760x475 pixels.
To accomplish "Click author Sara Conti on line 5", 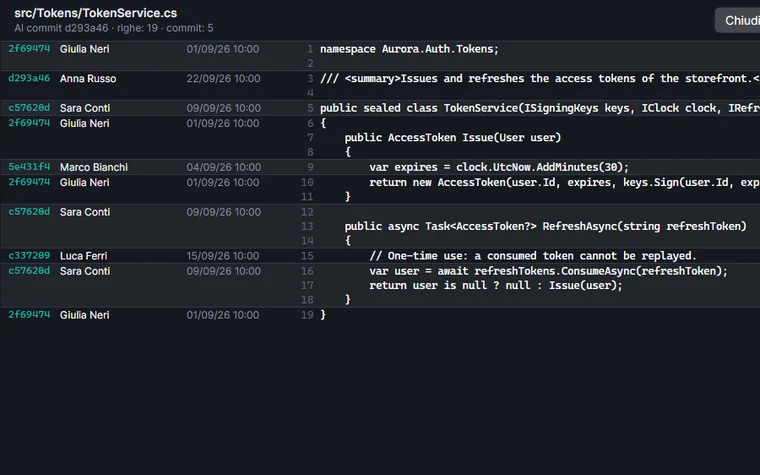I will click(85, 108).
